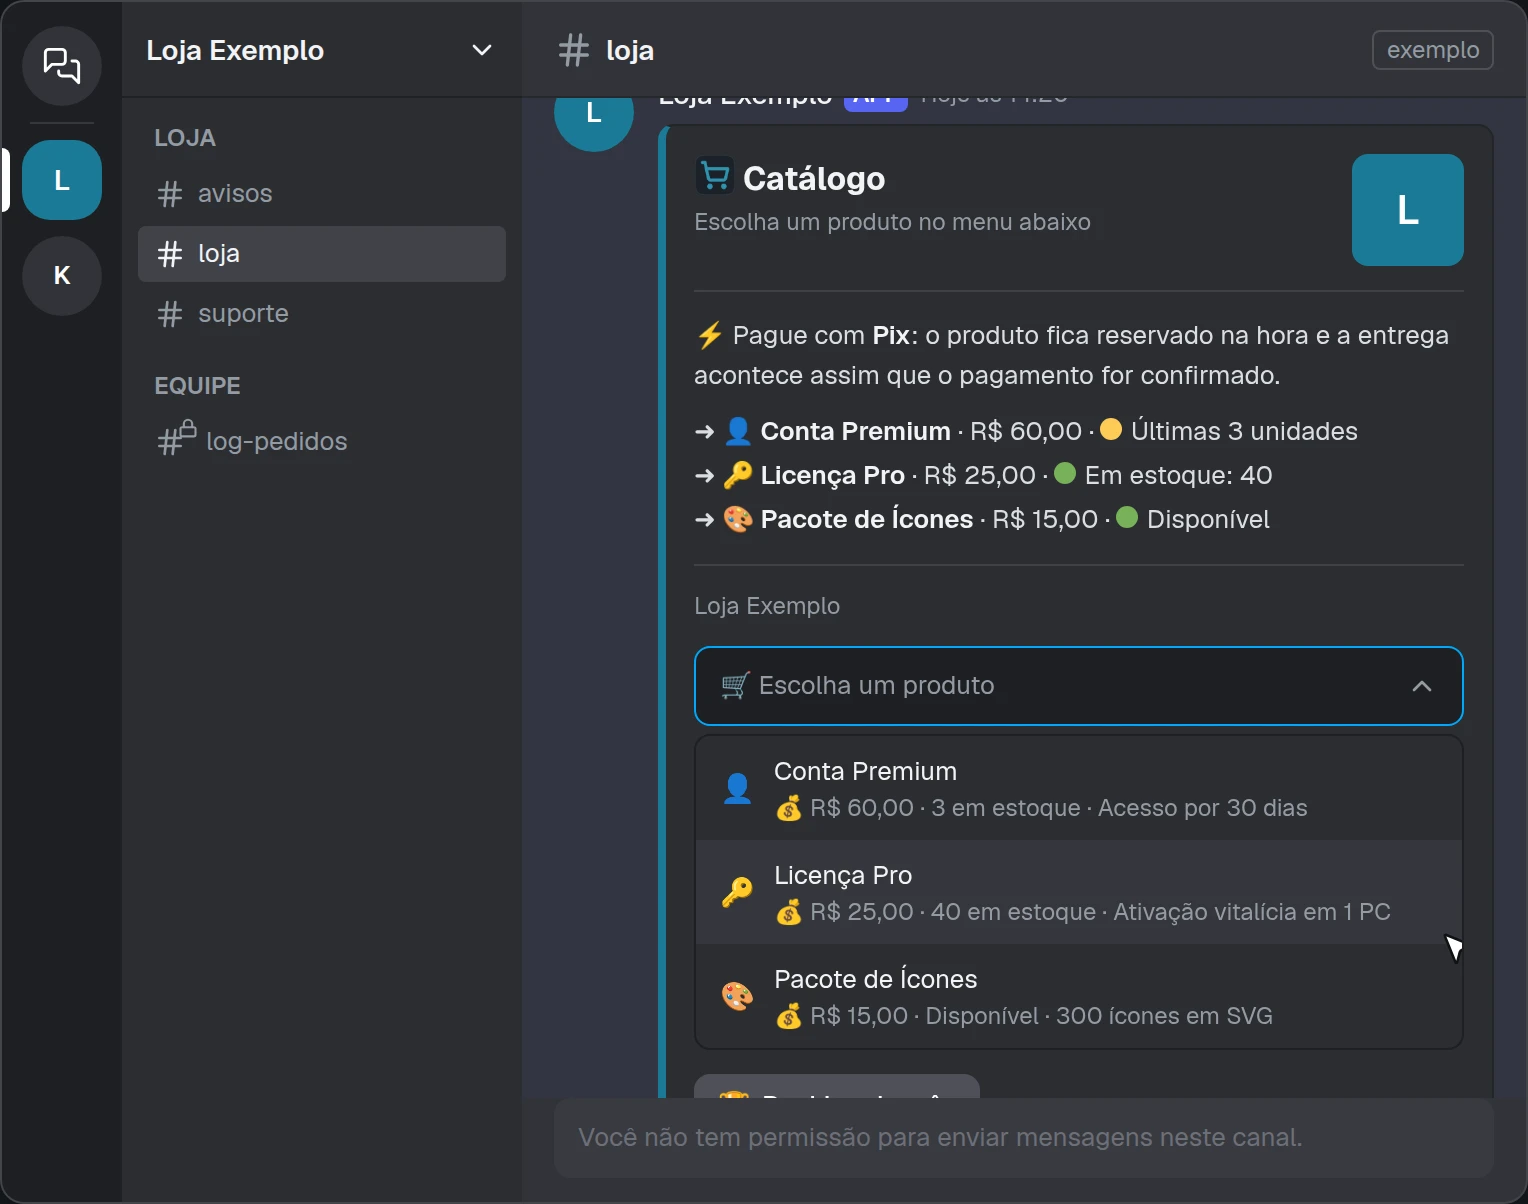Collapse the LOJA category
The width and height of the screenshot is (1528, 1204).
point(185,138)
